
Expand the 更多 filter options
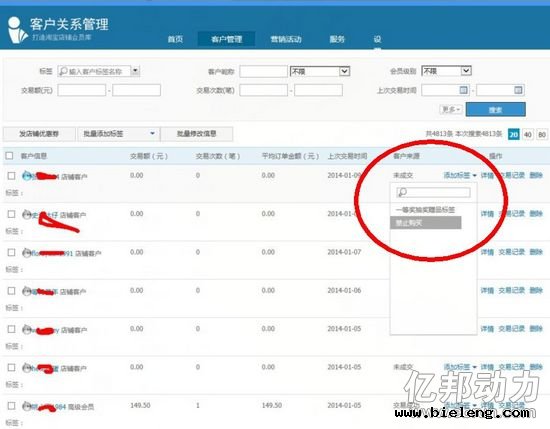pos(451,109)
